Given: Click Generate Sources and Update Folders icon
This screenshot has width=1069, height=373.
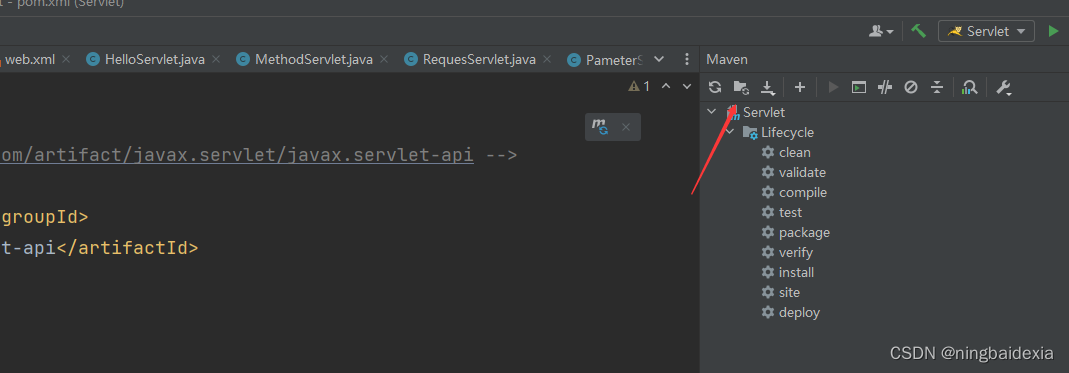Looking at the screenshot, I should pos(741,87).
